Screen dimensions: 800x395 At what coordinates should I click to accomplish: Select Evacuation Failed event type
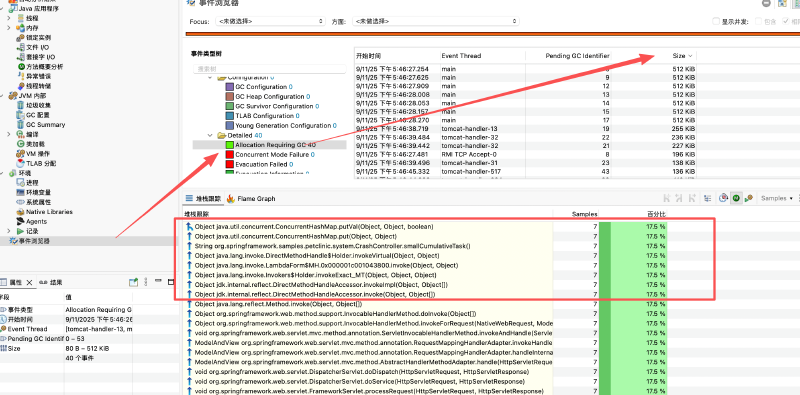[x=262, y=164]
